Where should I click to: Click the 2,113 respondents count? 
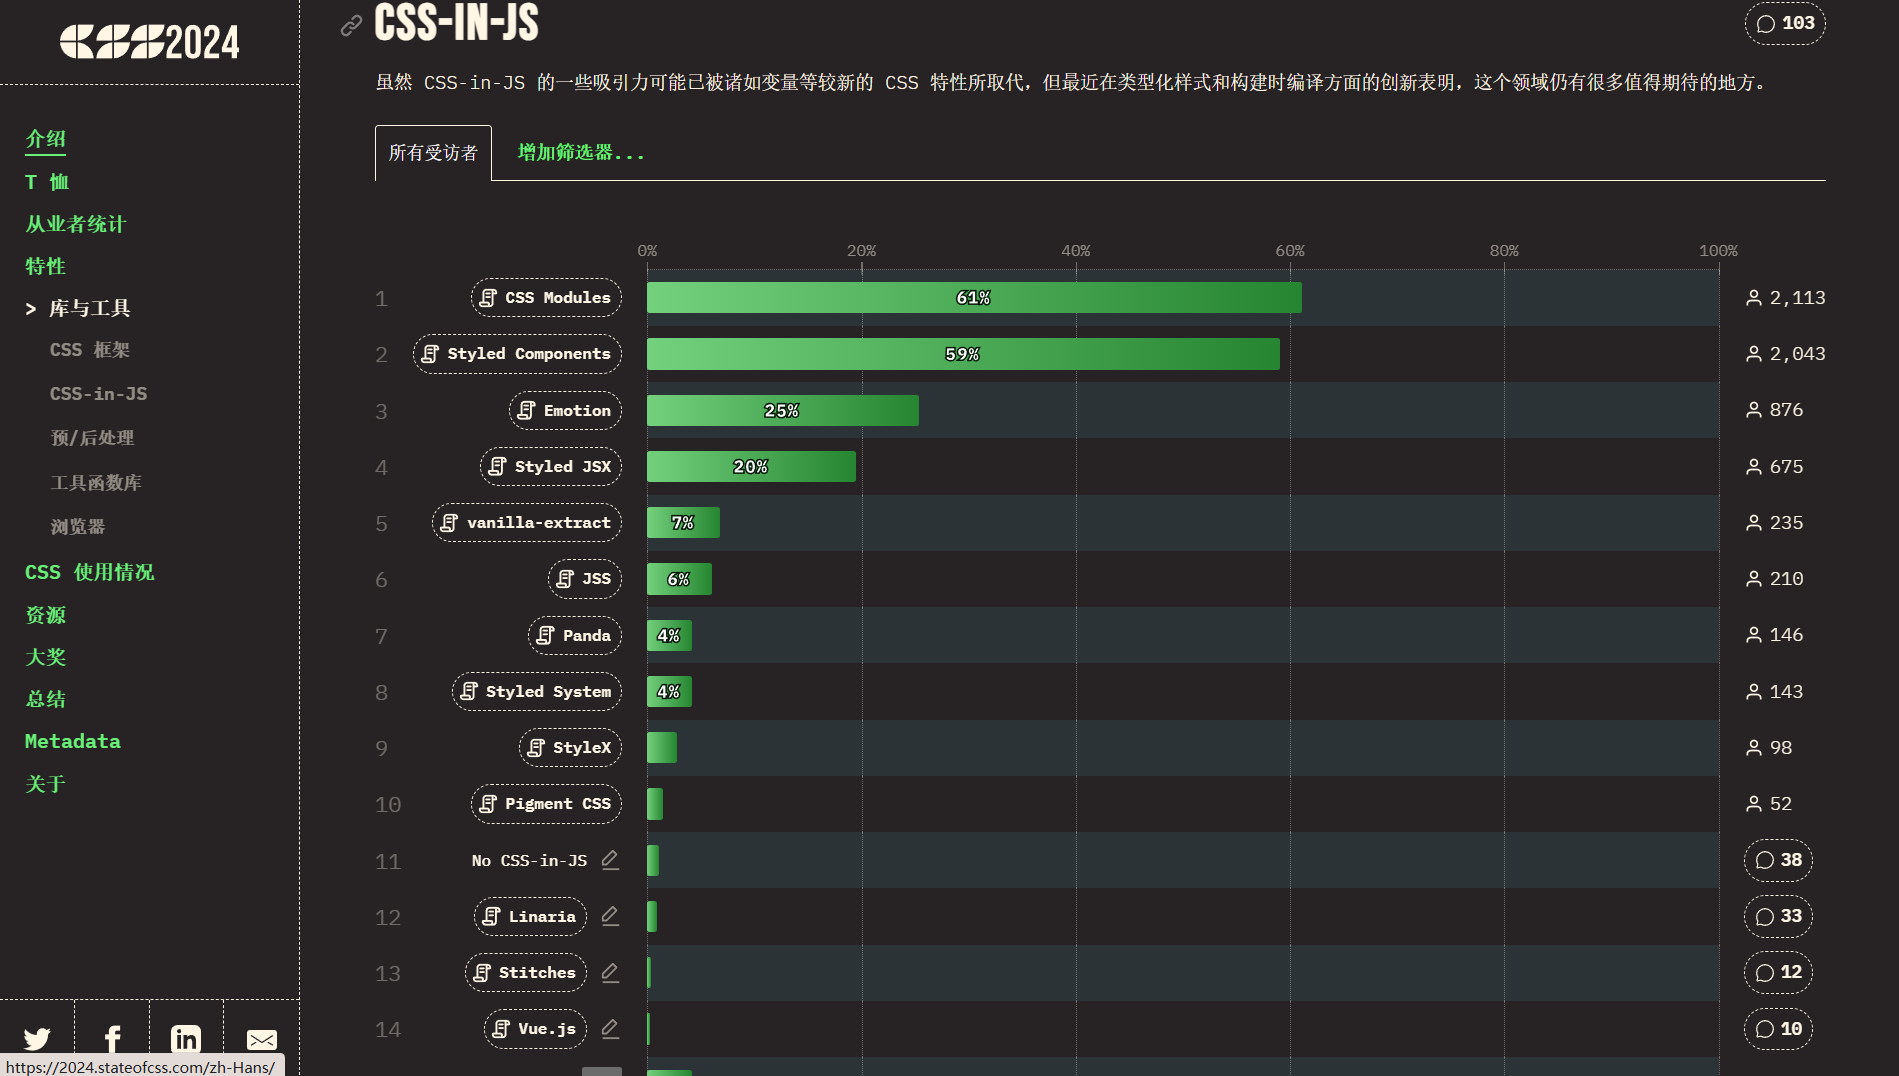point(1786,298)
